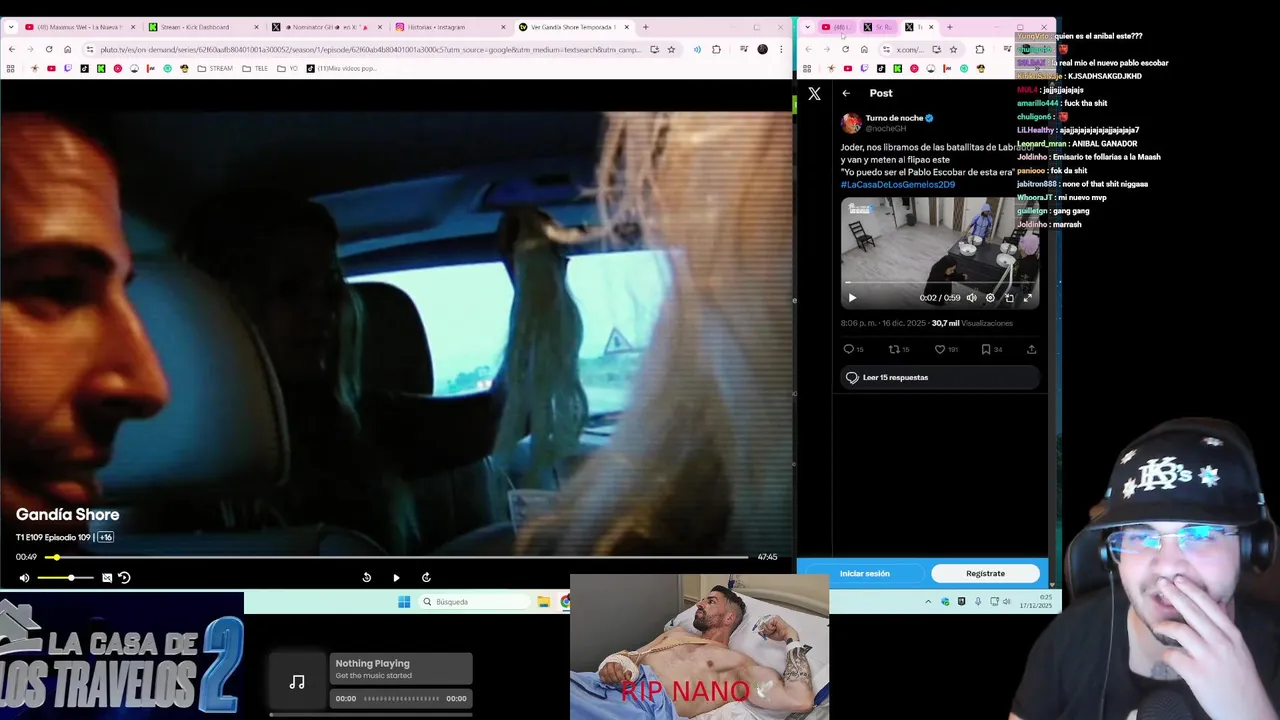Viewport: 1280px width, 720px height.
Task: Bookmark the X page star
Action: 953,49
